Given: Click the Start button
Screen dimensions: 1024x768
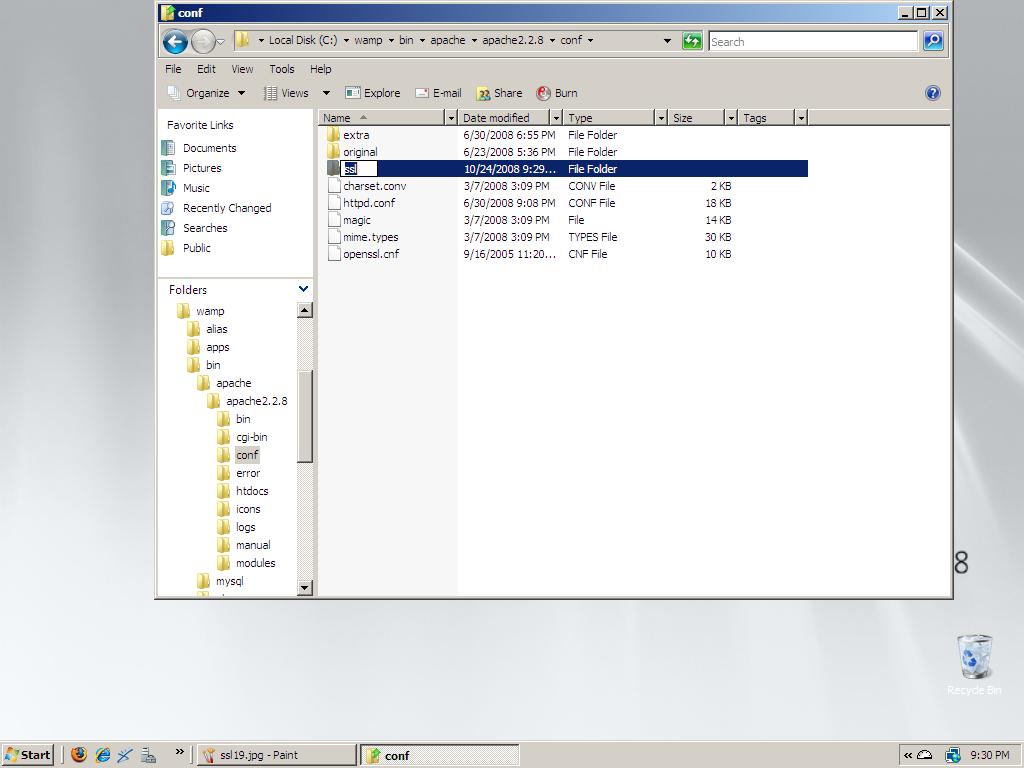Looking at the screenshot, I should pos(28,755).
